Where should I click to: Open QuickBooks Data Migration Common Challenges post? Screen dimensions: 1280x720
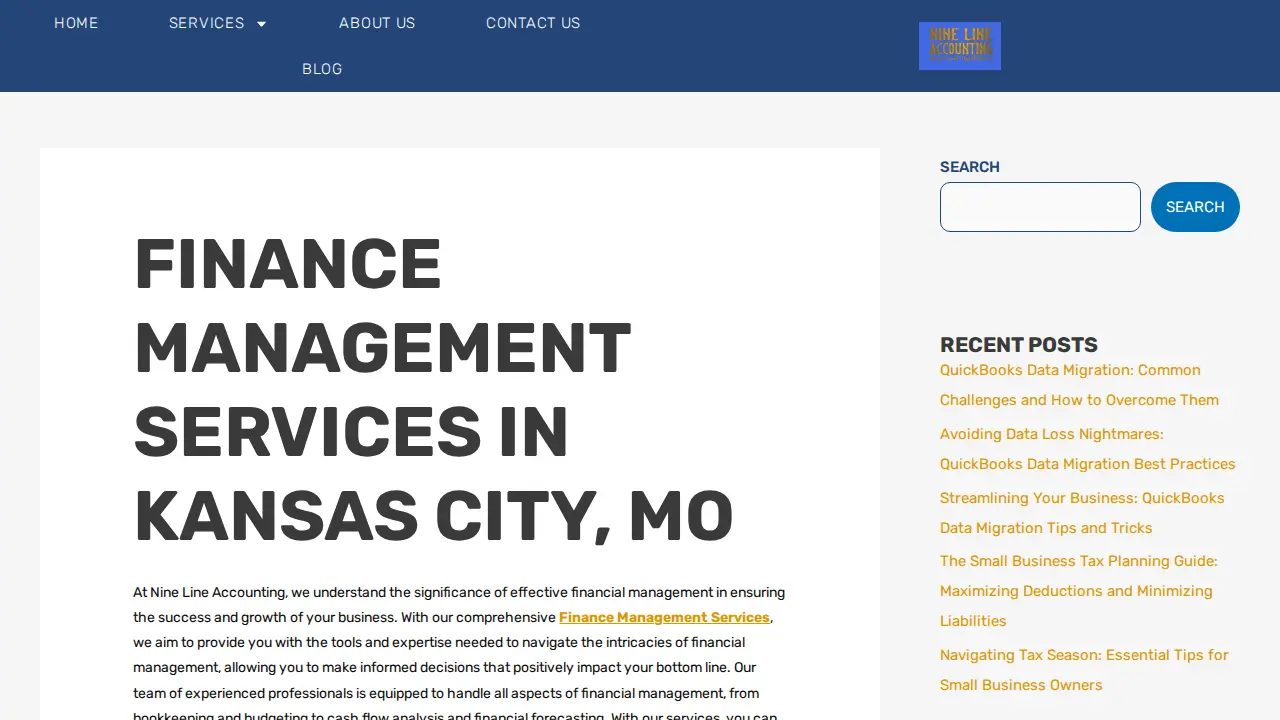1079,385
